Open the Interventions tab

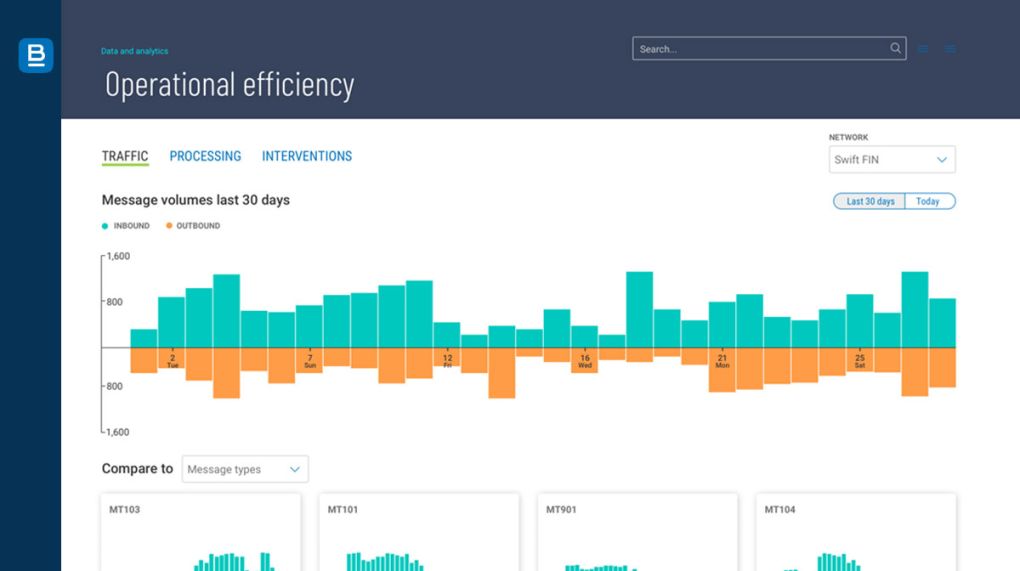[x=307, y=156]
